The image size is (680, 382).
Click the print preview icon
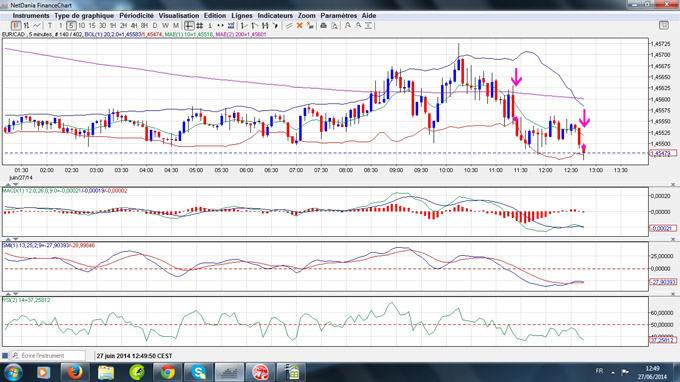coord(334,26)
